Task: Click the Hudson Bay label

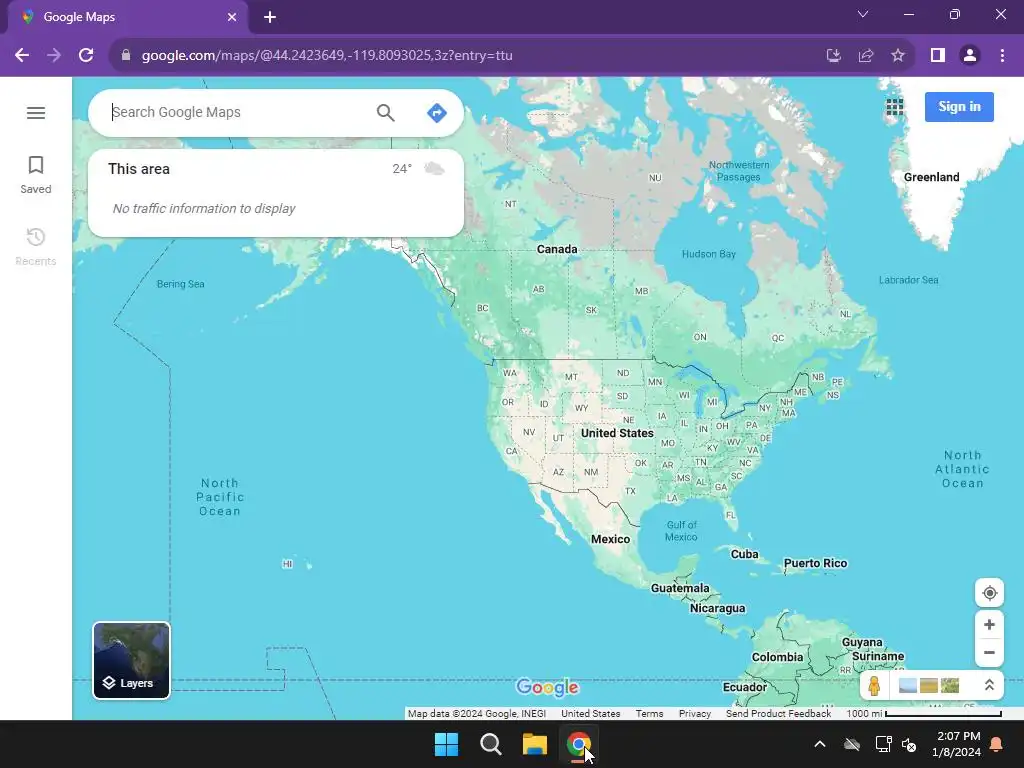Action: click(709, 254)
